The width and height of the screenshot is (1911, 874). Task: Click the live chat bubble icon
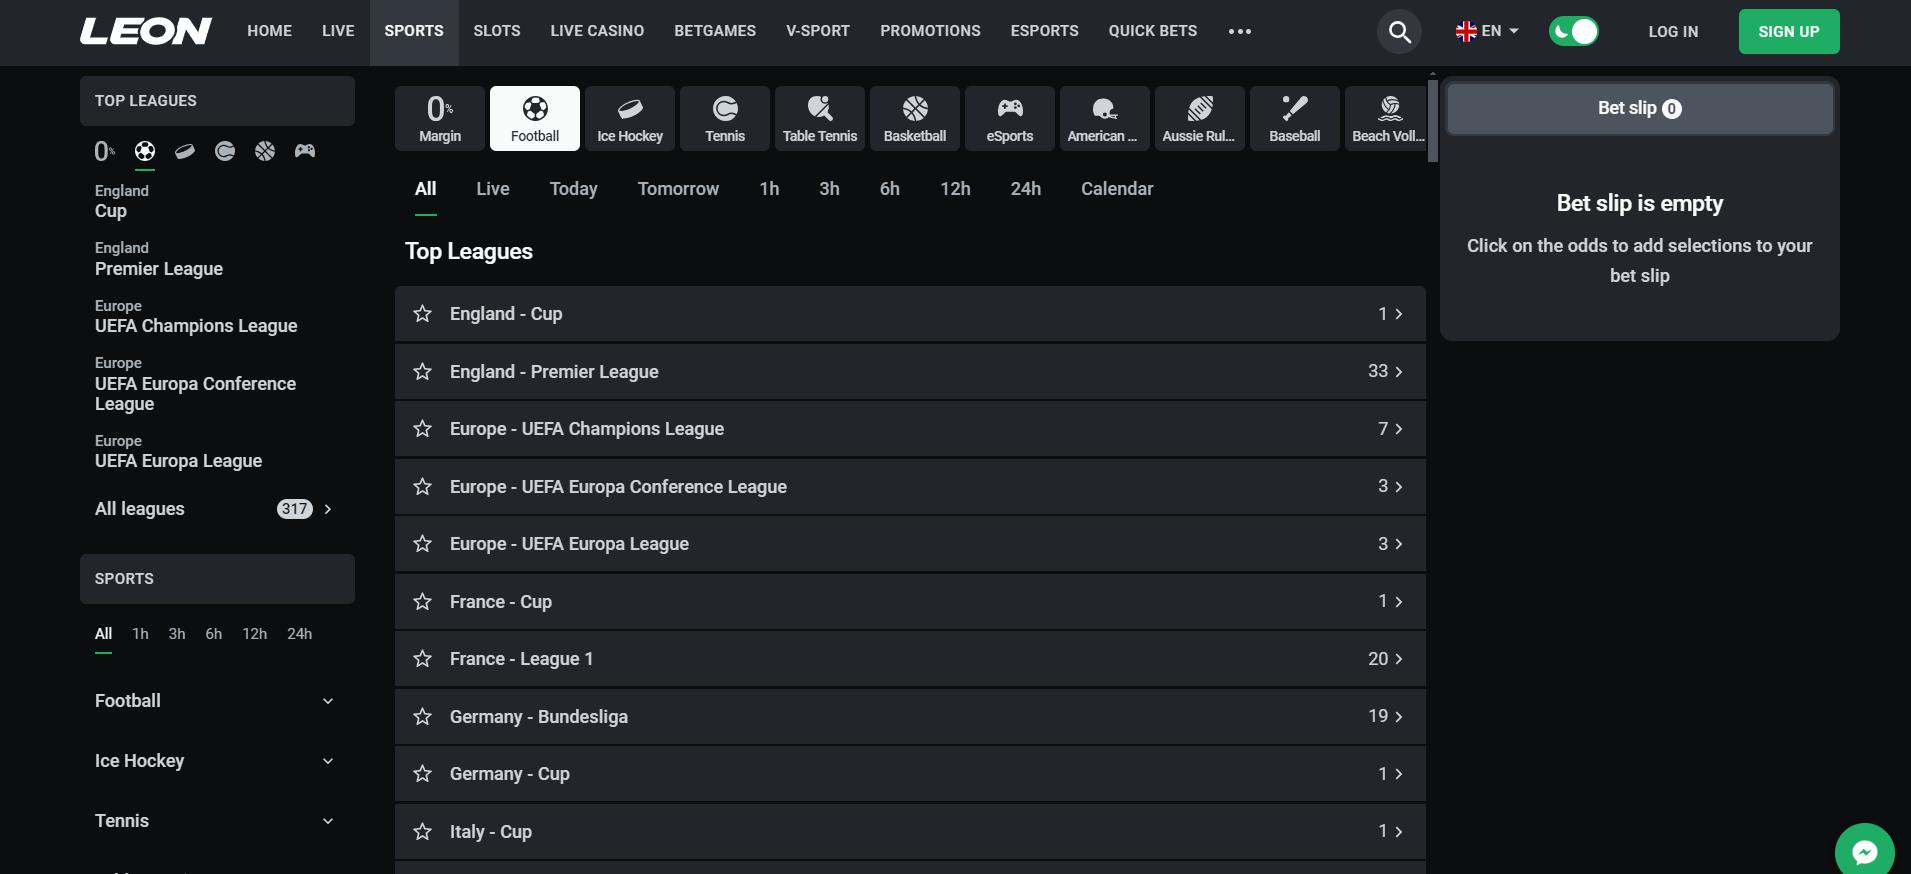1865,851
